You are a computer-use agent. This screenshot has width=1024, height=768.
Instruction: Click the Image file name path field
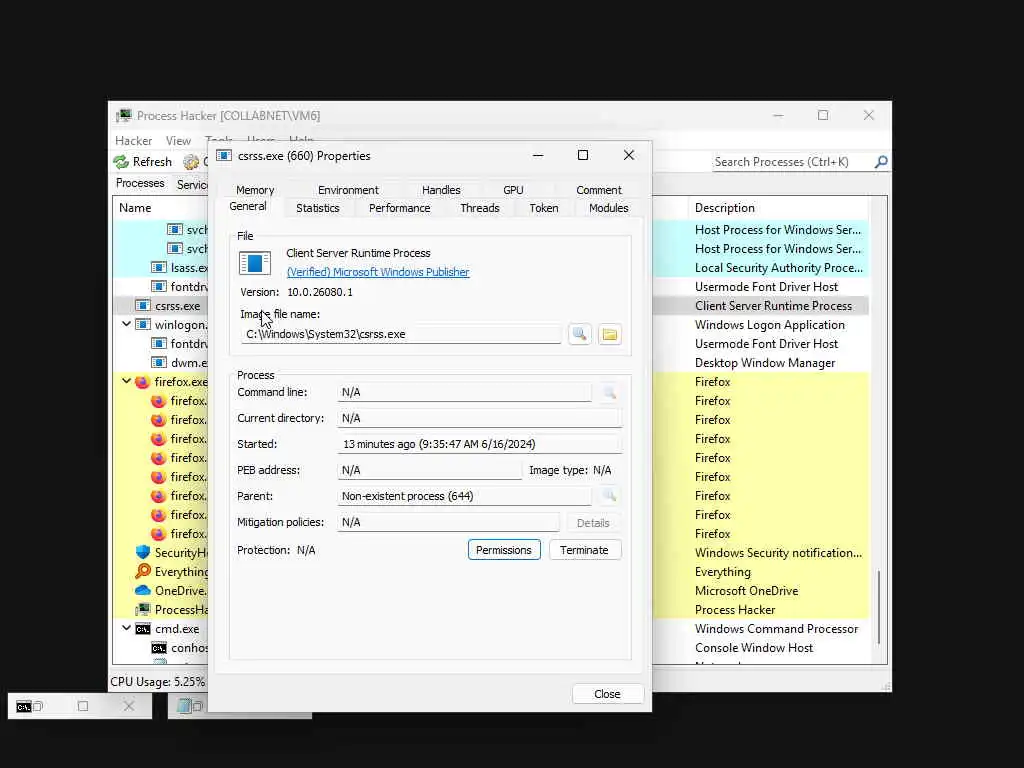401,334
